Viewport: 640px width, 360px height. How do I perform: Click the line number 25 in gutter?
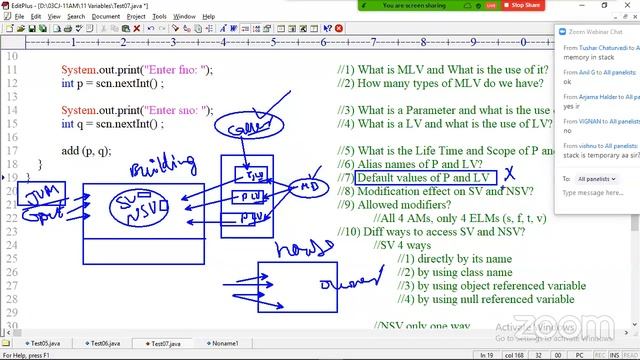click(12, 259)
